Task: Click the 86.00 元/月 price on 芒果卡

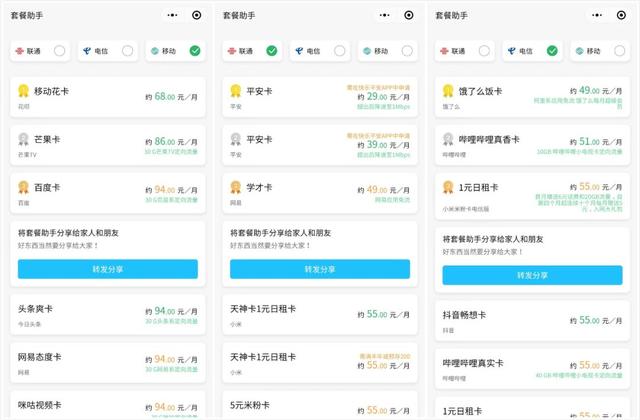Action: [x=171, y=141]
